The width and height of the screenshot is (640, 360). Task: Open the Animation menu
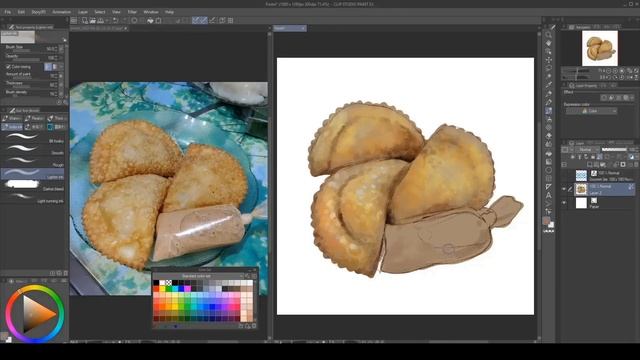[61, 12]
